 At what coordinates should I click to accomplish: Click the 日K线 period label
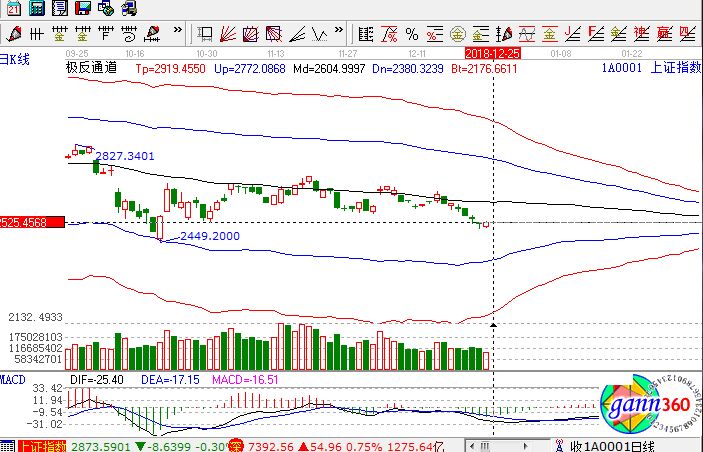[17, 60]
